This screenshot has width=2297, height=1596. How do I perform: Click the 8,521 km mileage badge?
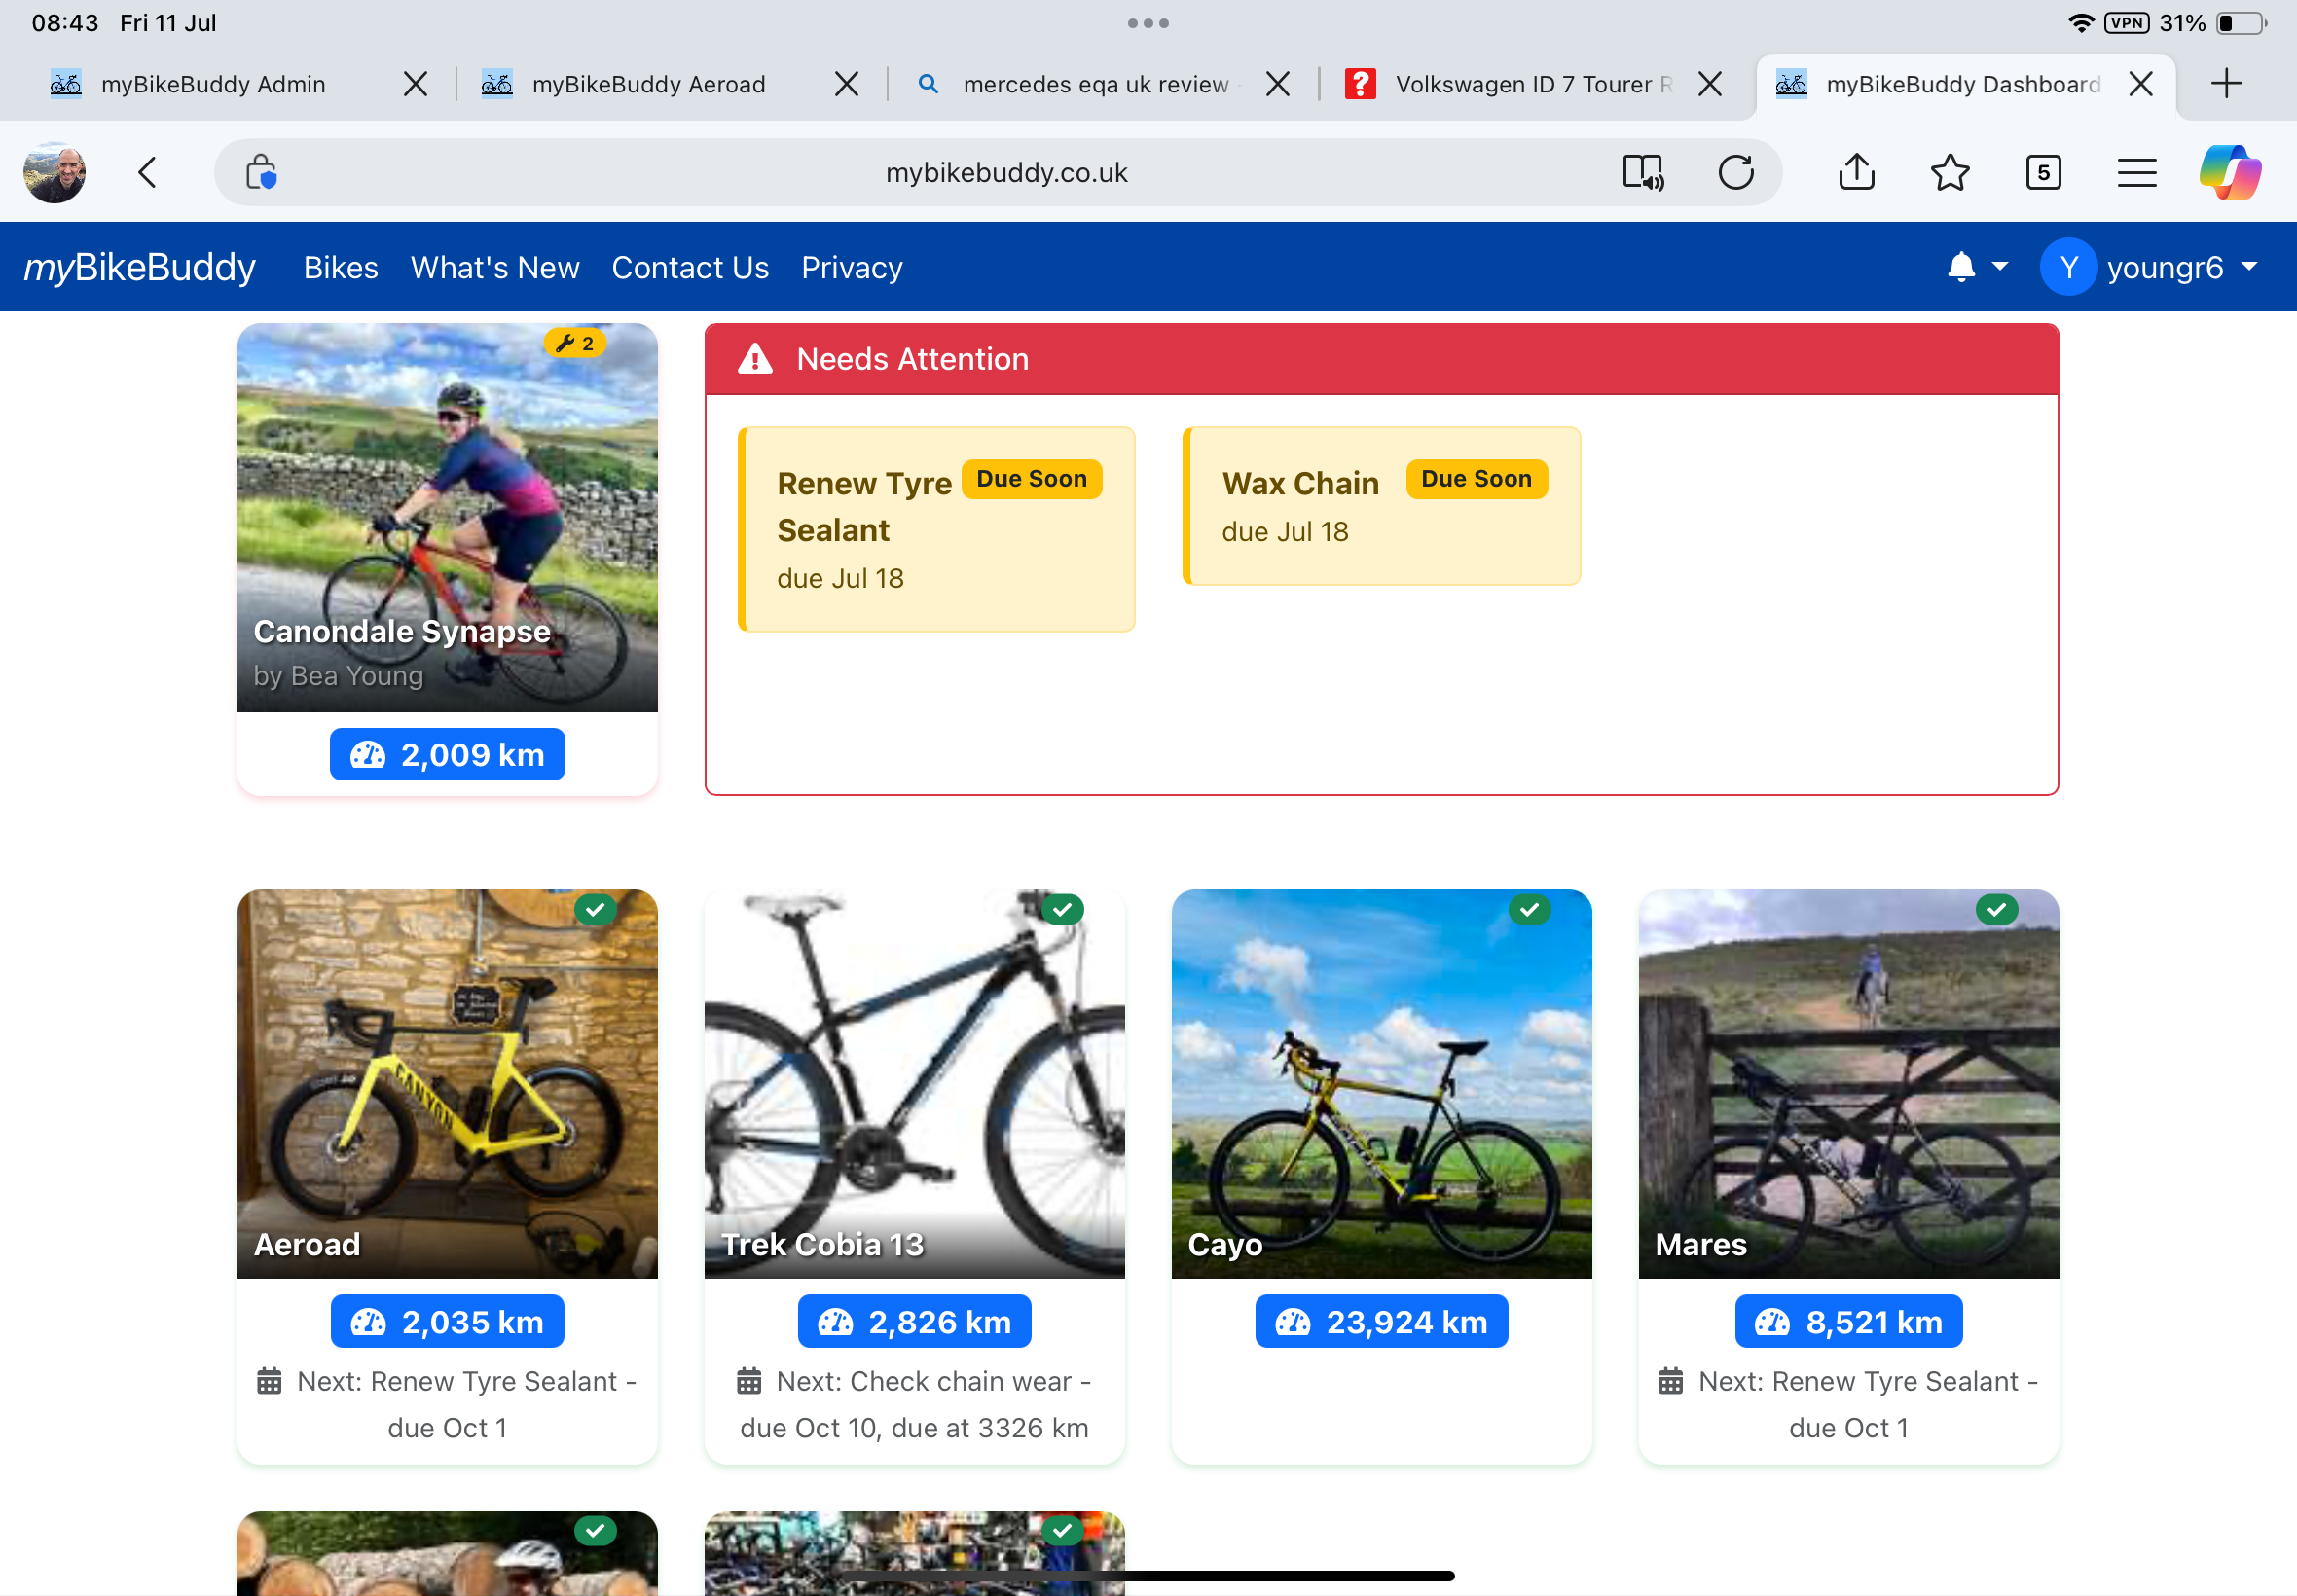1848,1321
